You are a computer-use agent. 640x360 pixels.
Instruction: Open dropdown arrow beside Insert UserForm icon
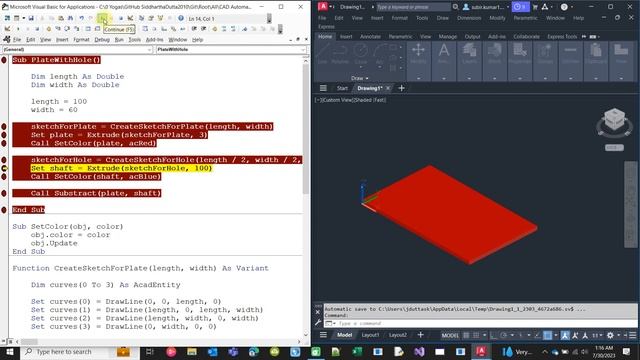coord(24,18)
